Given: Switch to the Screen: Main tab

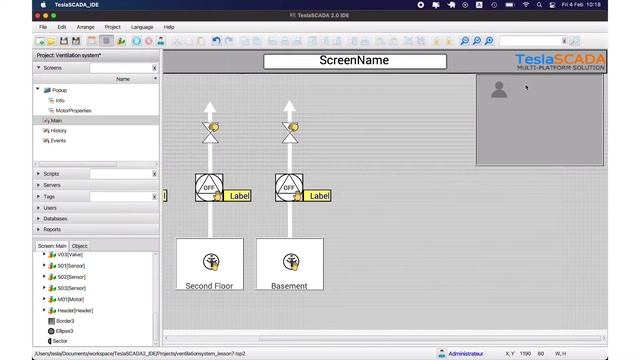Looking at the screenshot, I should point(52,246).
